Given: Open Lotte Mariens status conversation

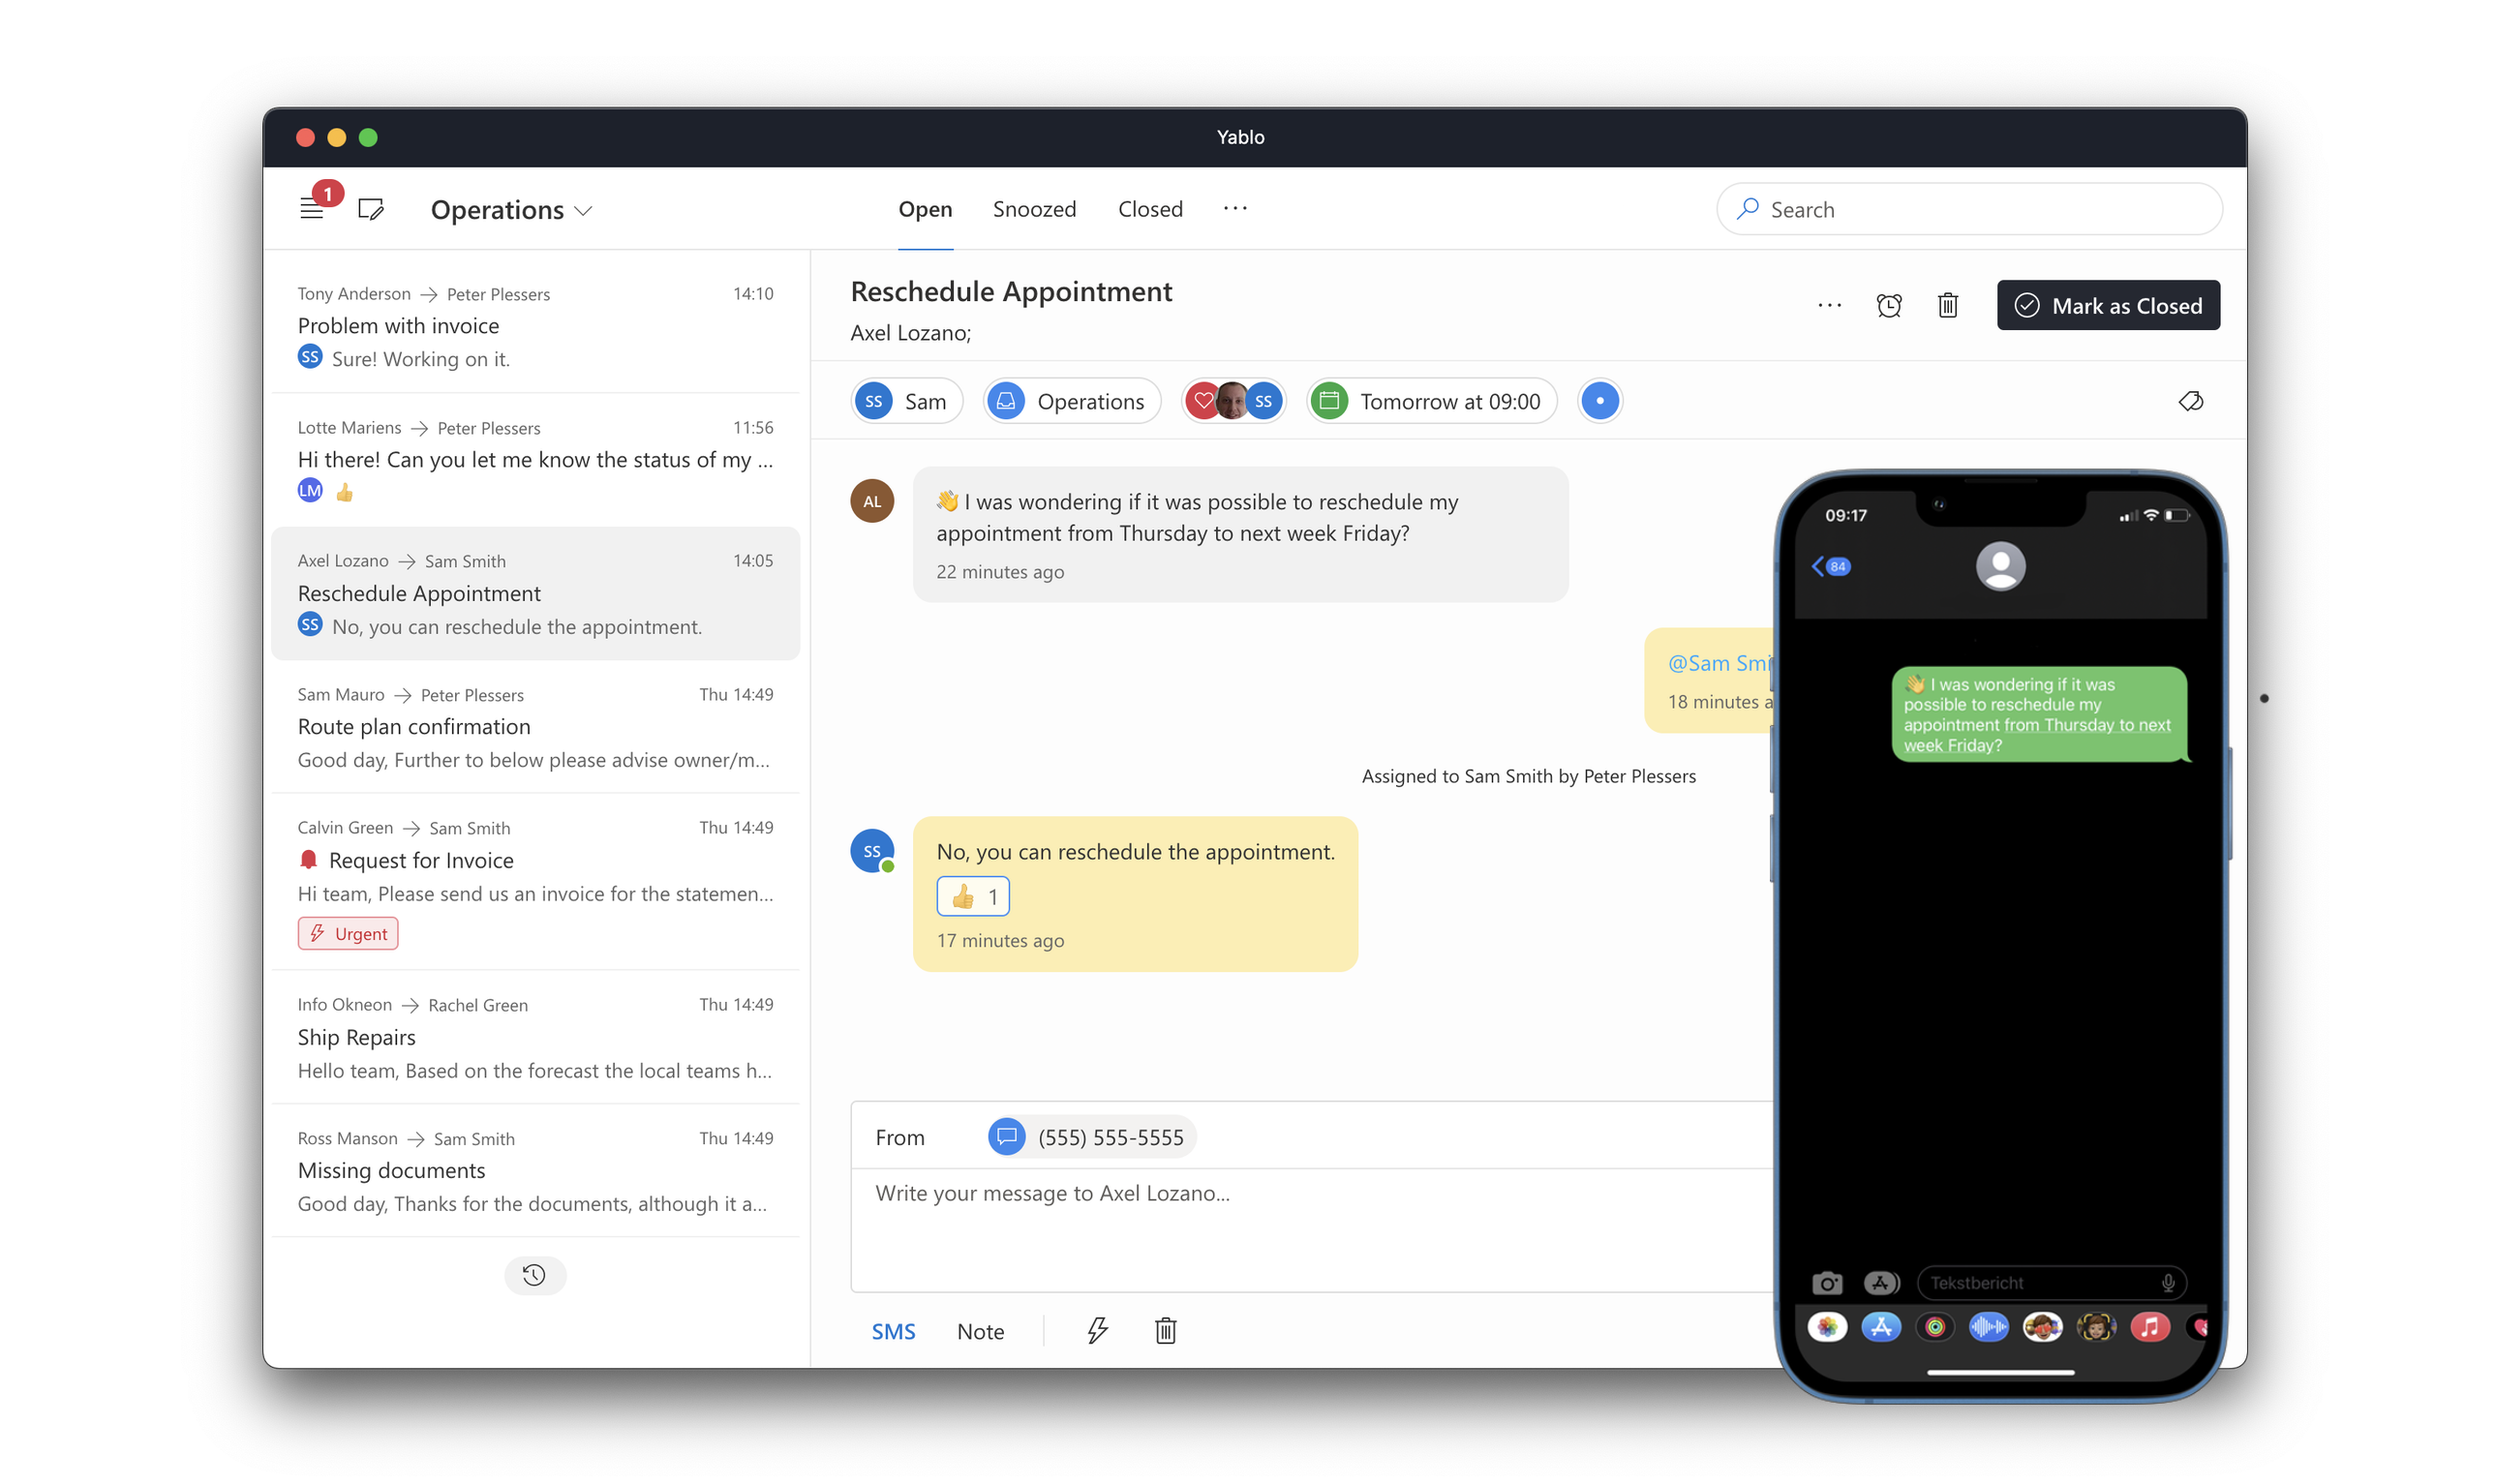Looking at the screenshot, I should click(x=535, y=459).
